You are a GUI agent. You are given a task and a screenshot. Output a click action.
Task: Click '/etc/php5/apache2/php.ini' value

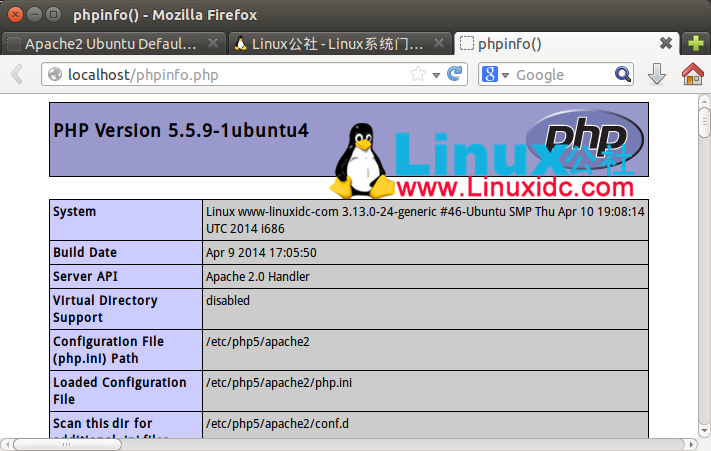coord(279,383)
